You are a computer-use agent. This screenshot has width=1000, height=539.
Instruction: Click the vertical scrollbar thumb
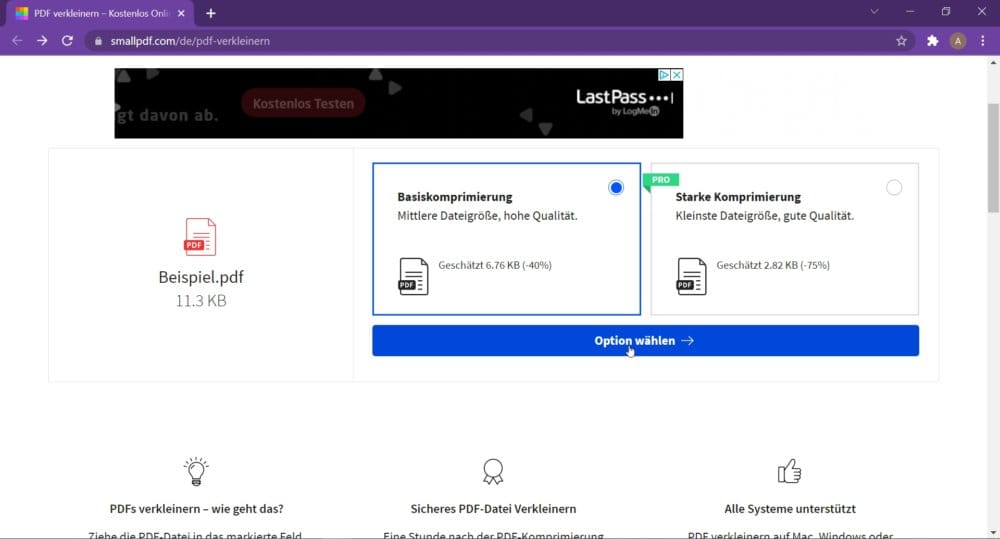pyautogui.click(x=993, y=158)
